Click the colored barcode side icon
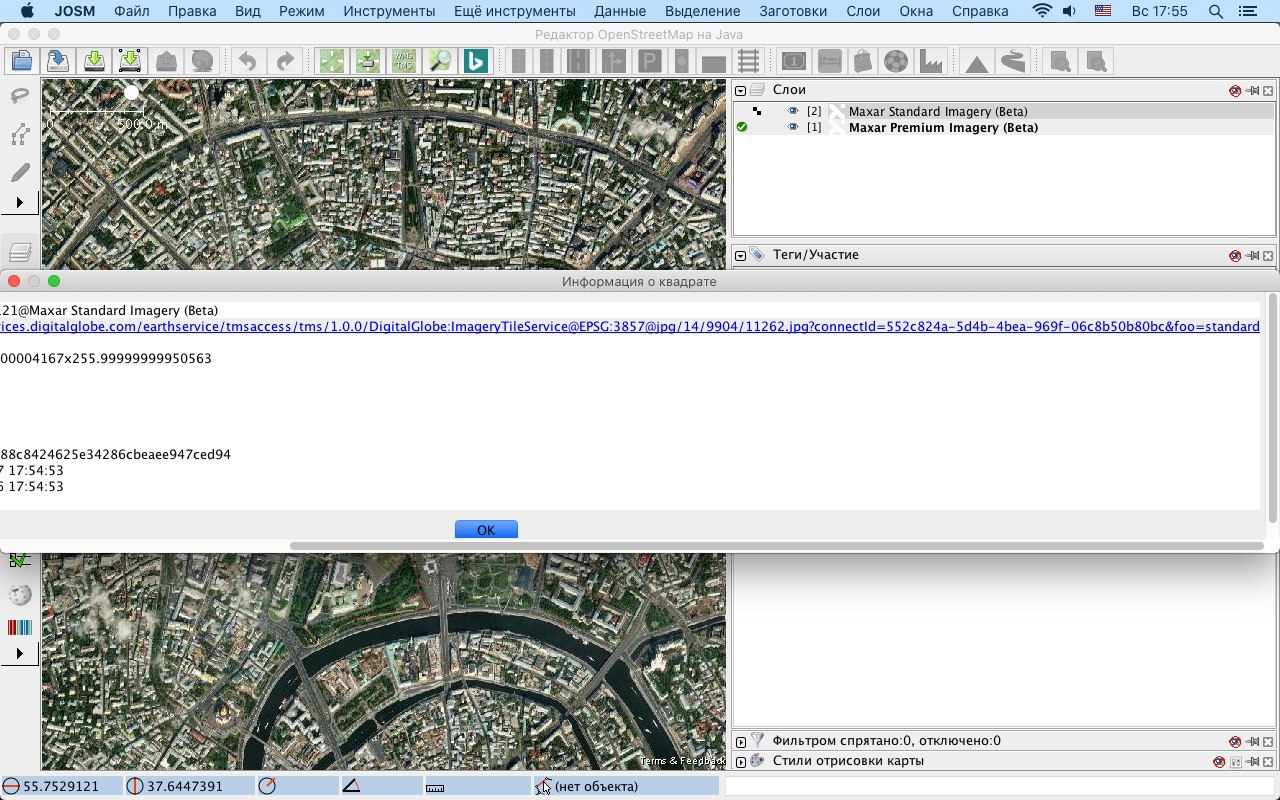 point(20,628)
